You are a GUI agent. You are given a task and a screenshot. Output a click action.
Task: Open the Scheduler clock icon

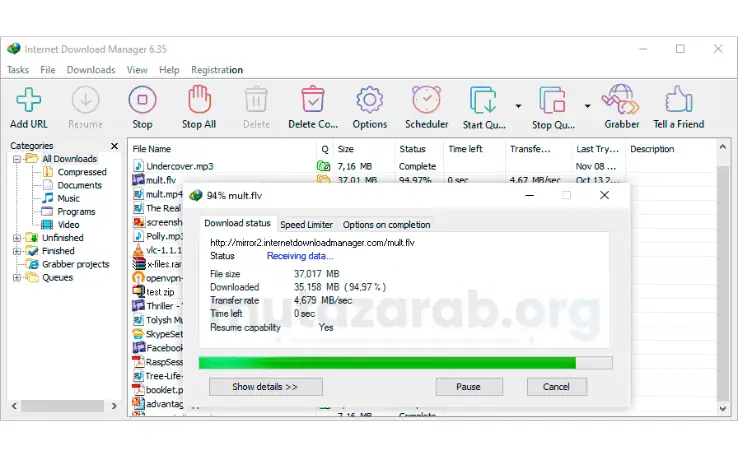click(426, 99)
